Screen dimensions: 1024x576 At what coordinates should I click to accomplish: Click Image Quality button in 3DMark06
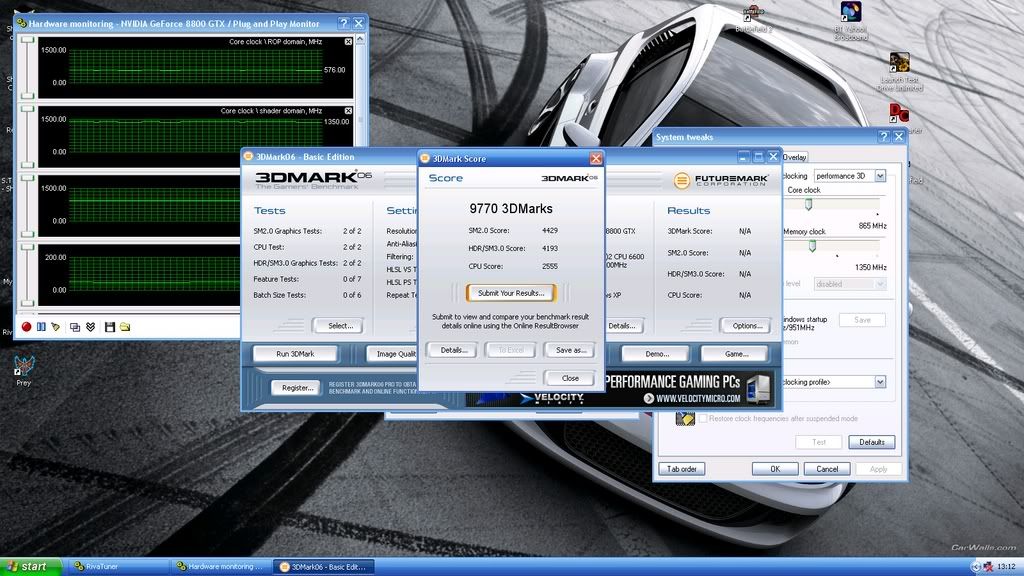click(x=392, y=353)
